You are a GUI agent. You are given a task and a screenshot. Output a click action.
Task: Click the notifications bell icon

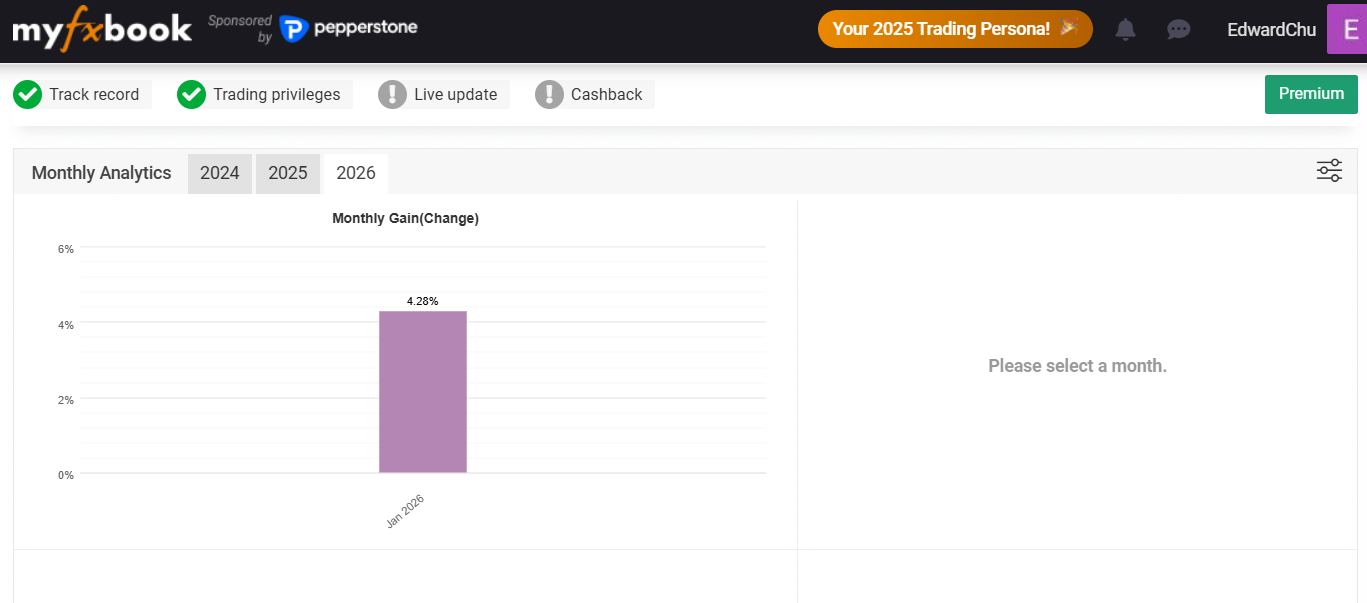[x=1125, y=29]
